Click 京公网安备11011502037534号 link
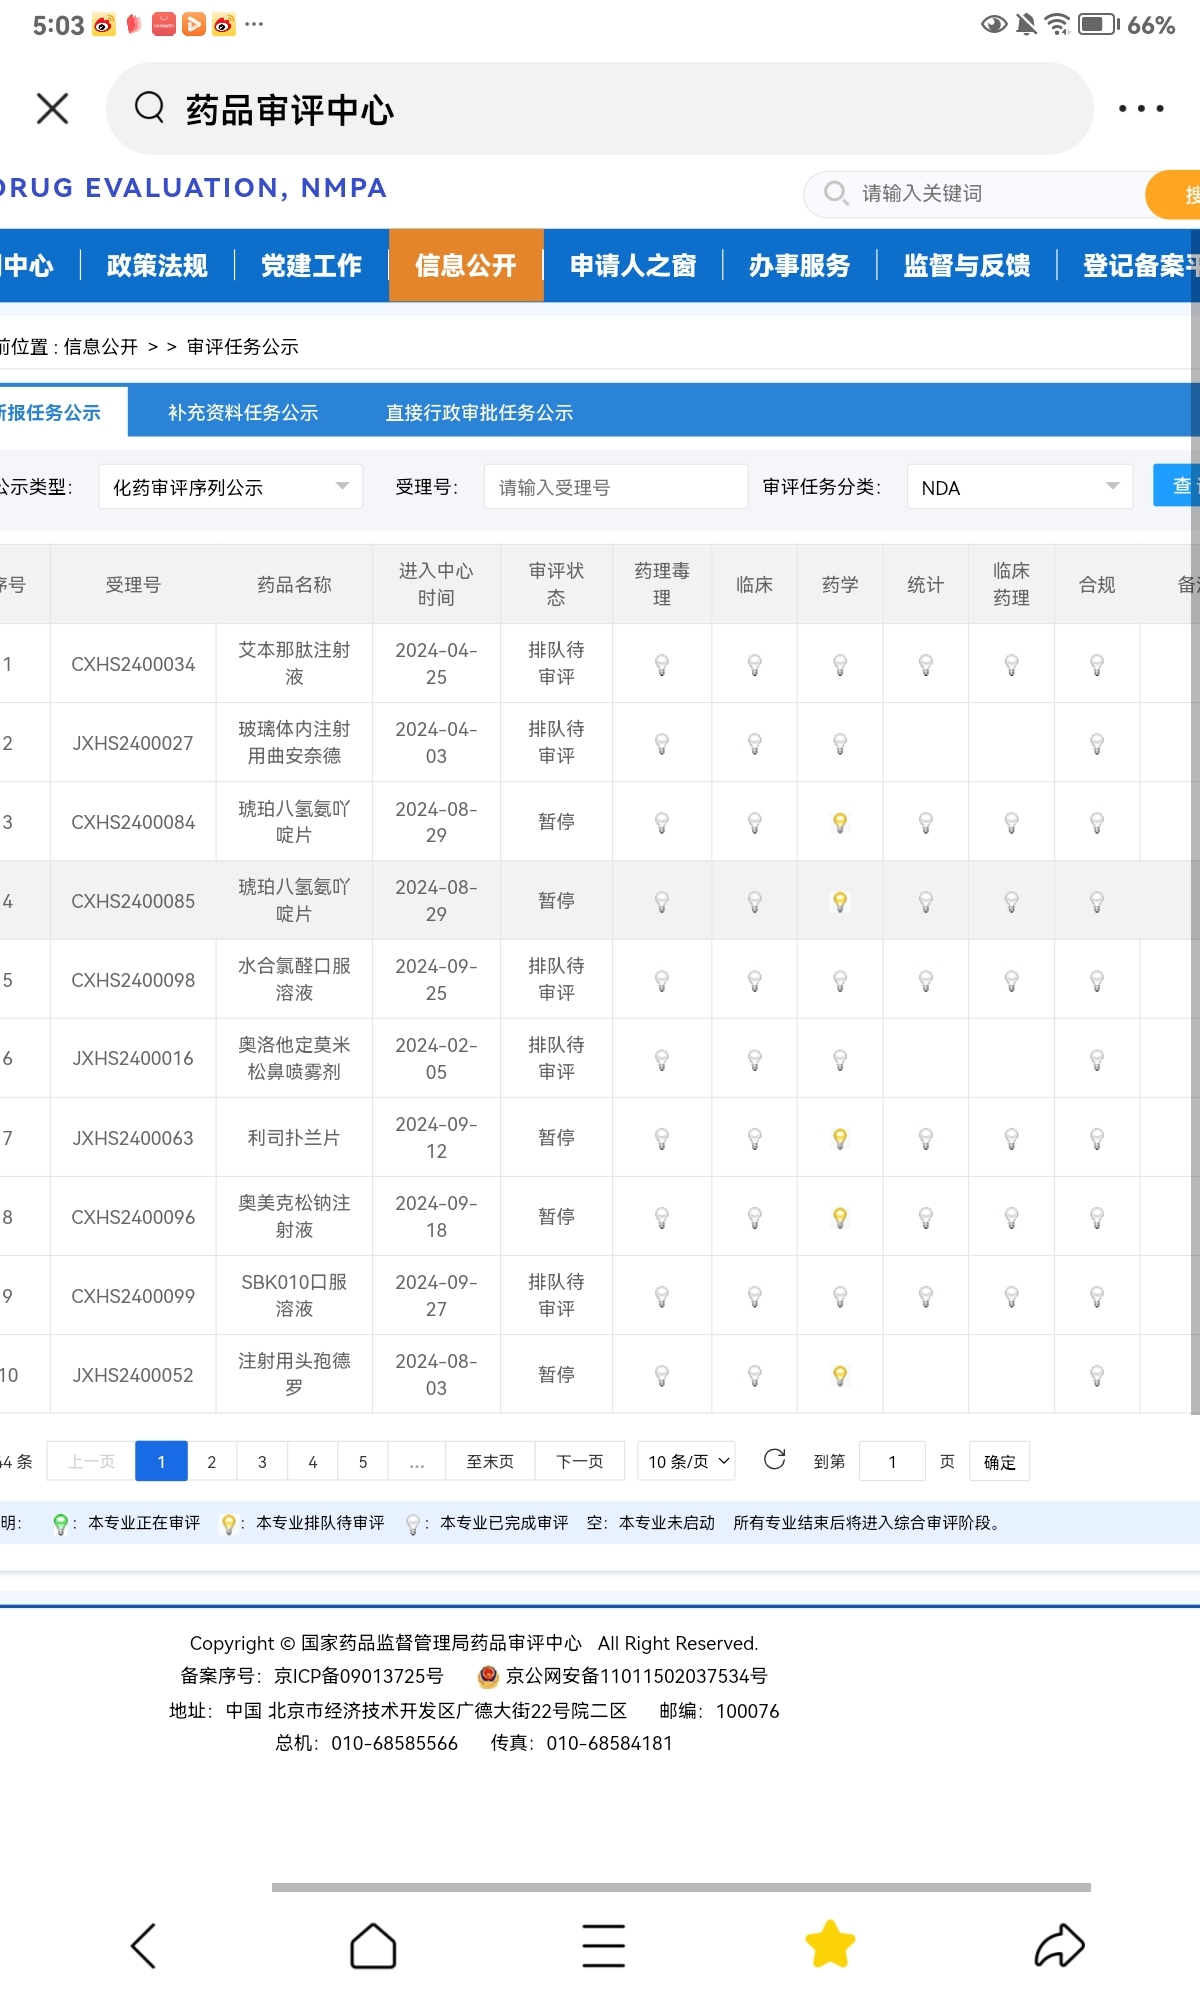The image size is (1200, 2000). 636,1676
